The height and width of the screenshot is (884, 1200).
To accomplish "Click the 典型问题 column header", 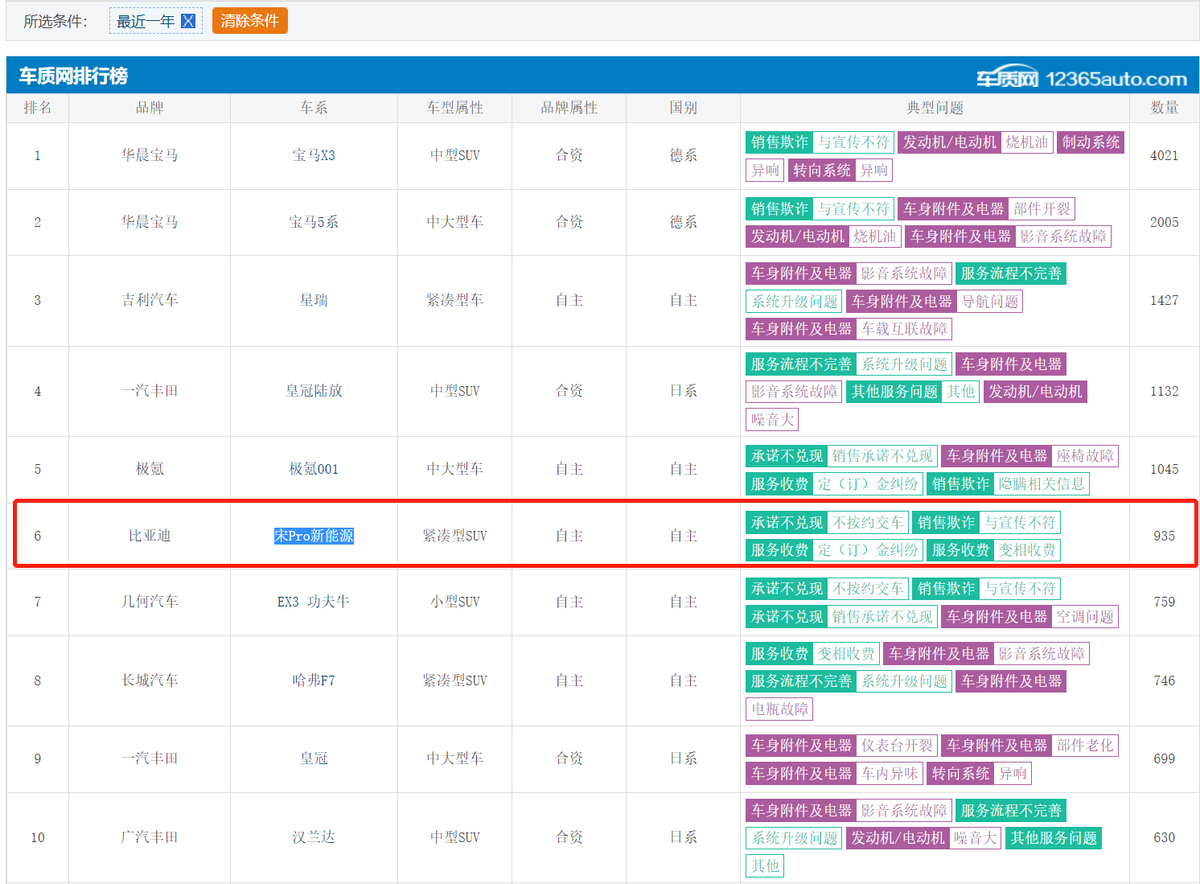I will [935, 108].
